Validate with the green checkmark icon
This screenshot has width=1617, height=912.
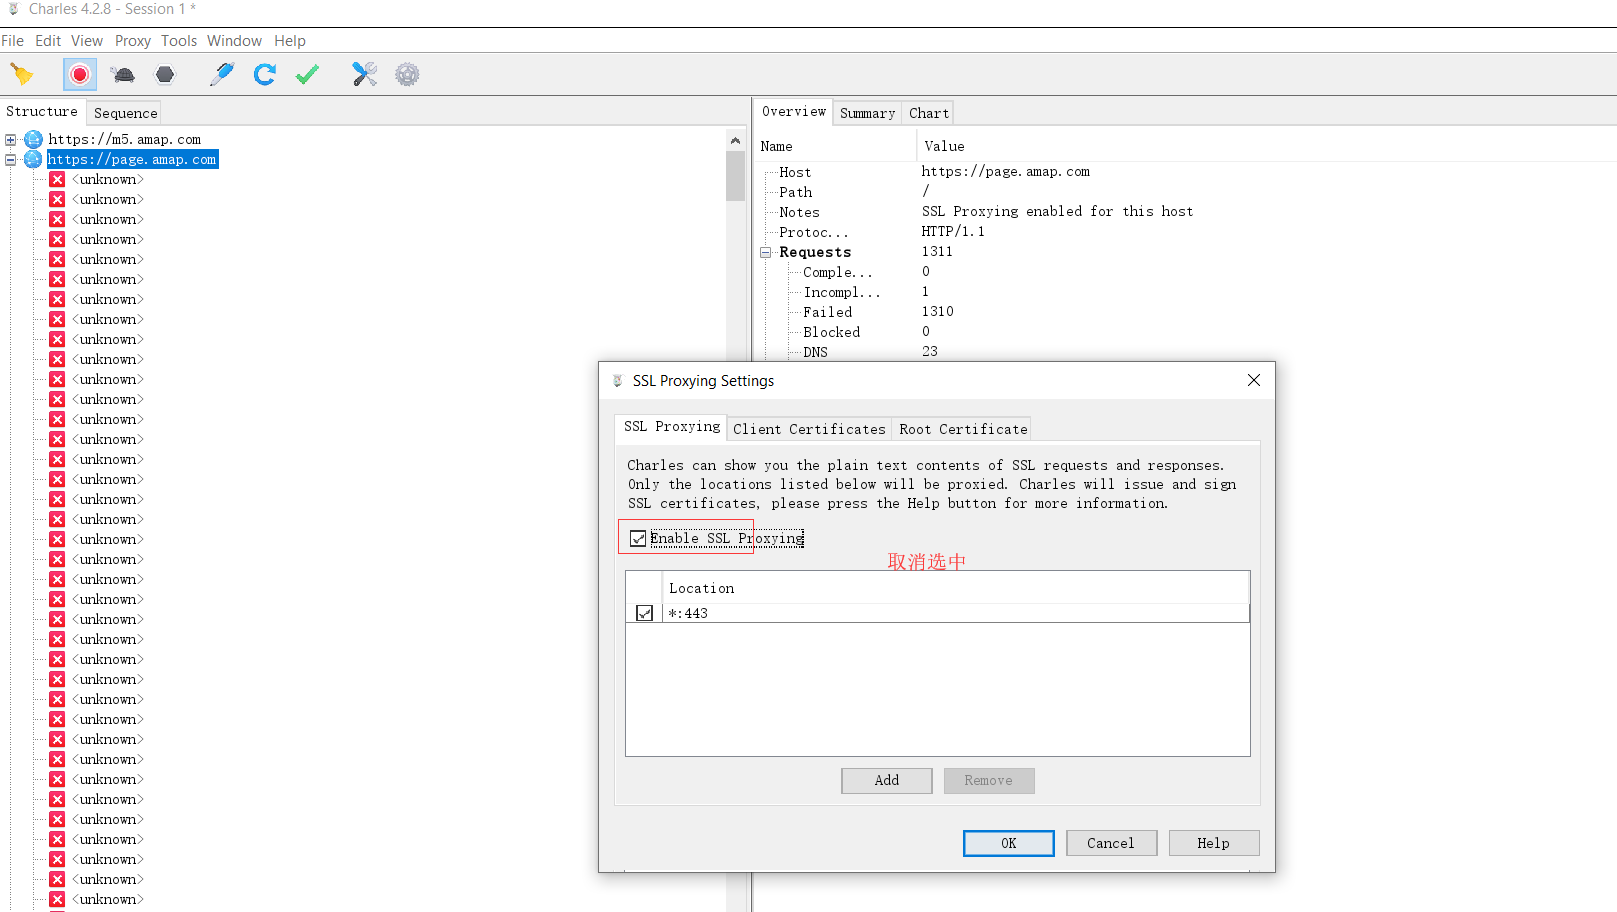pyautogui.click(x=308, y=75)
